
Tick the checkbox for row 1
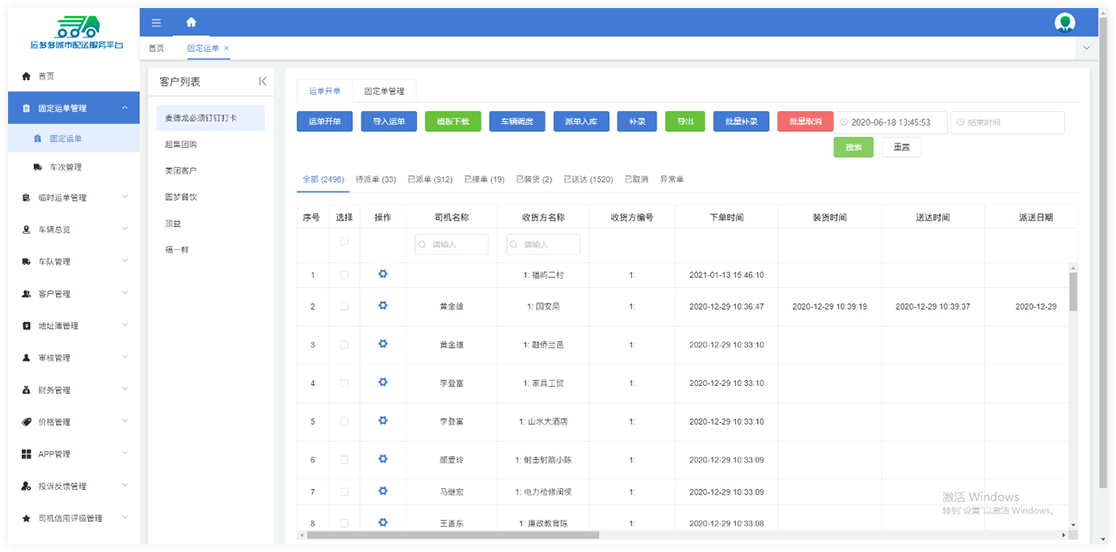[344, 275]
